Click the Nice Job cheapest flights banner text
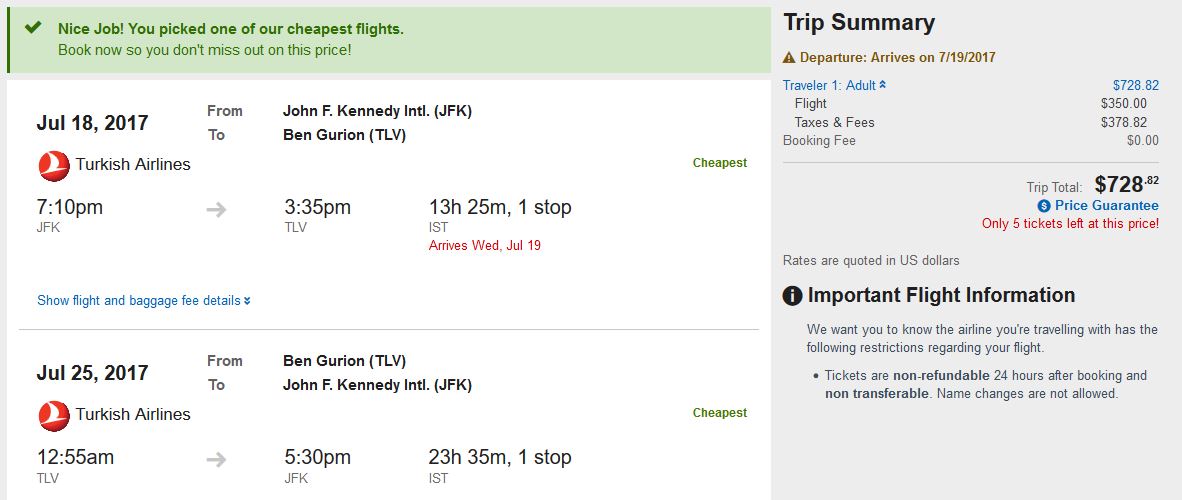Viewport: 1182px width, 500px height. (x=231, y=29)
